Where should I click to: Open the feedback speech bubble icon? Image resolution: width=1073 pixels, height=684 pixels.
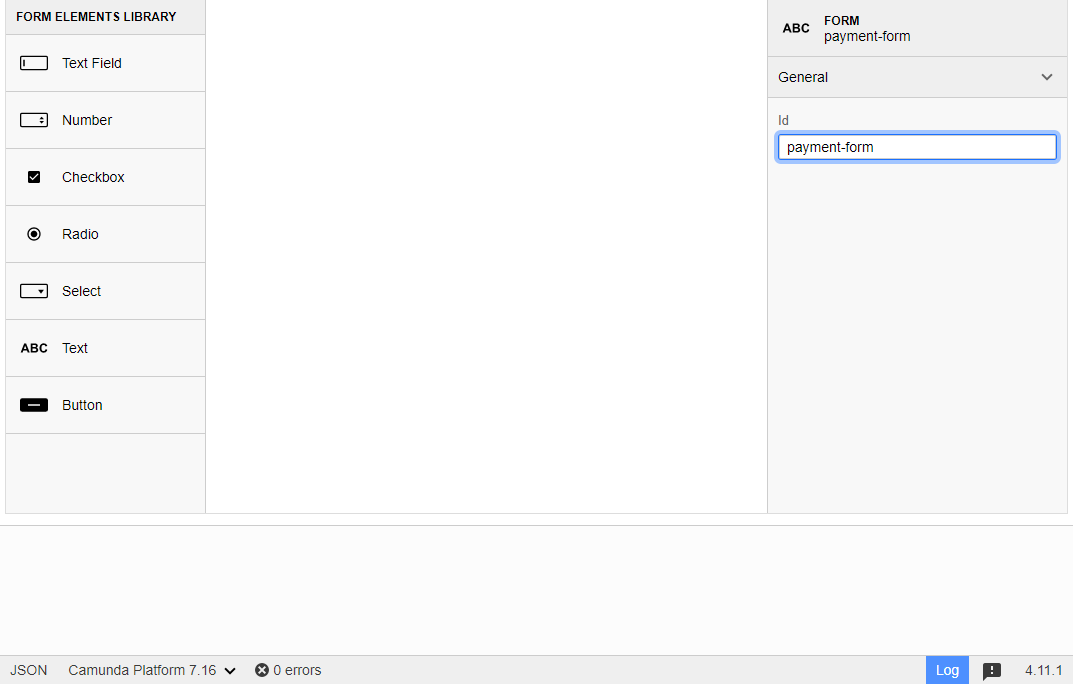pos(992,671)
